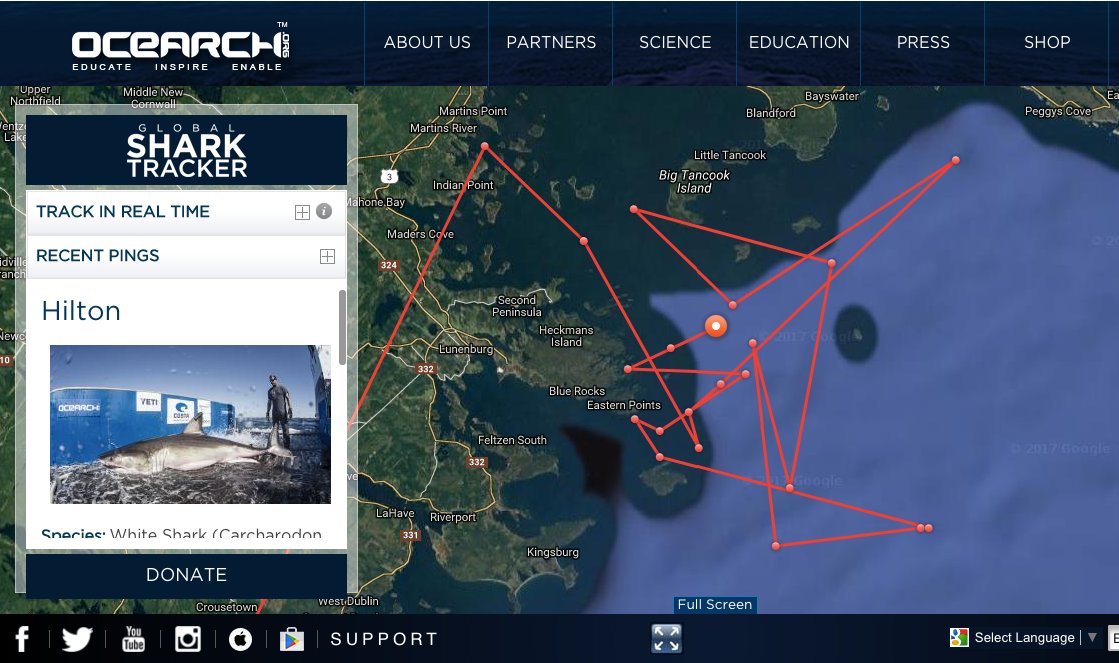This screenshot has height=663, width=1119.
Task: Click the Heckmans Island map label
Action: [566, 336]
